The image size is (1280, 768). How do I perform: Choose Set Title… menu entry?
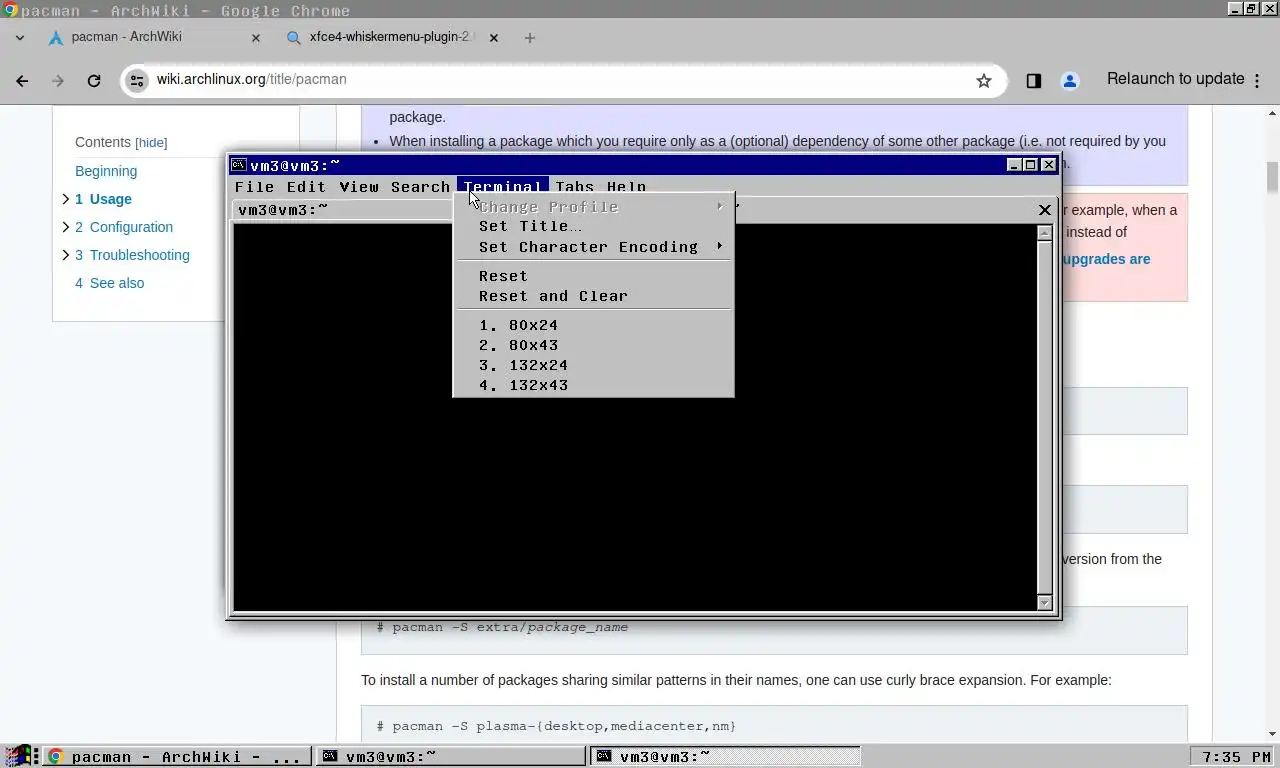[x=593, y=226]
